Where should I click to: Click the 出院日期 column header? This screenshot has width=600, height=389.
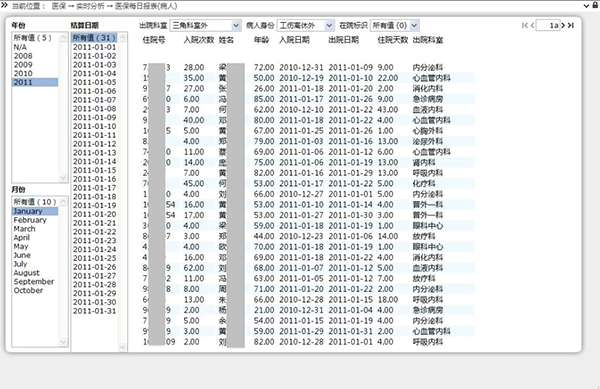pyautogui.click(x=344, y=40)
